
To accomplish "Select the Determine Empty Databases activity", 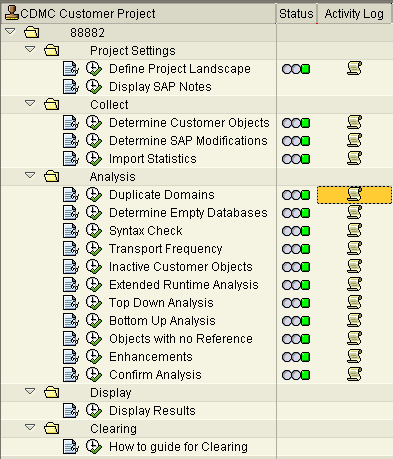I will click(x=188, y=213).
